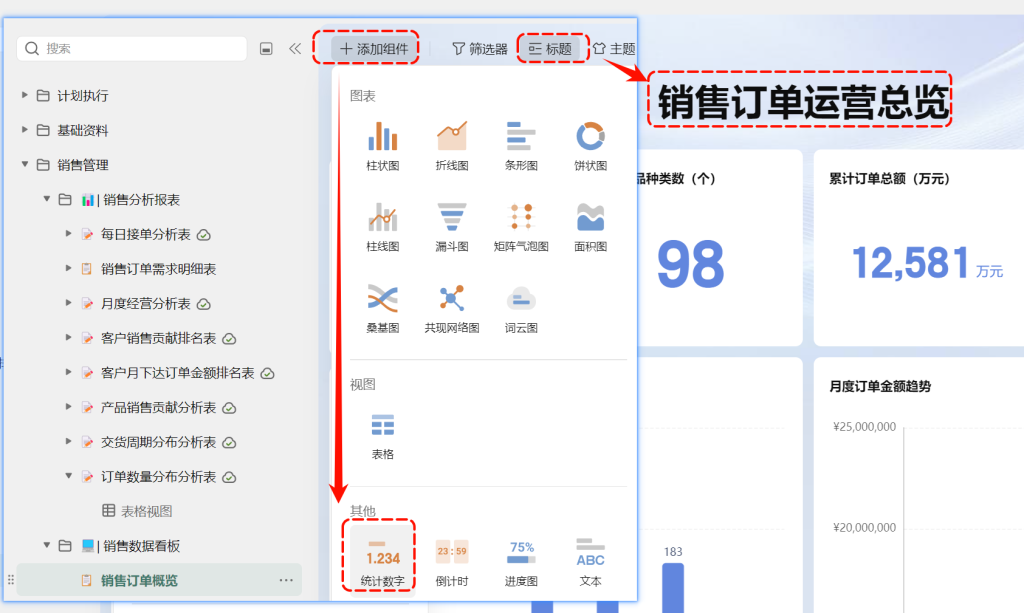The image size is (1024, 613).
Task: Expand the 计划执行 folder
Action: (24, 95)
